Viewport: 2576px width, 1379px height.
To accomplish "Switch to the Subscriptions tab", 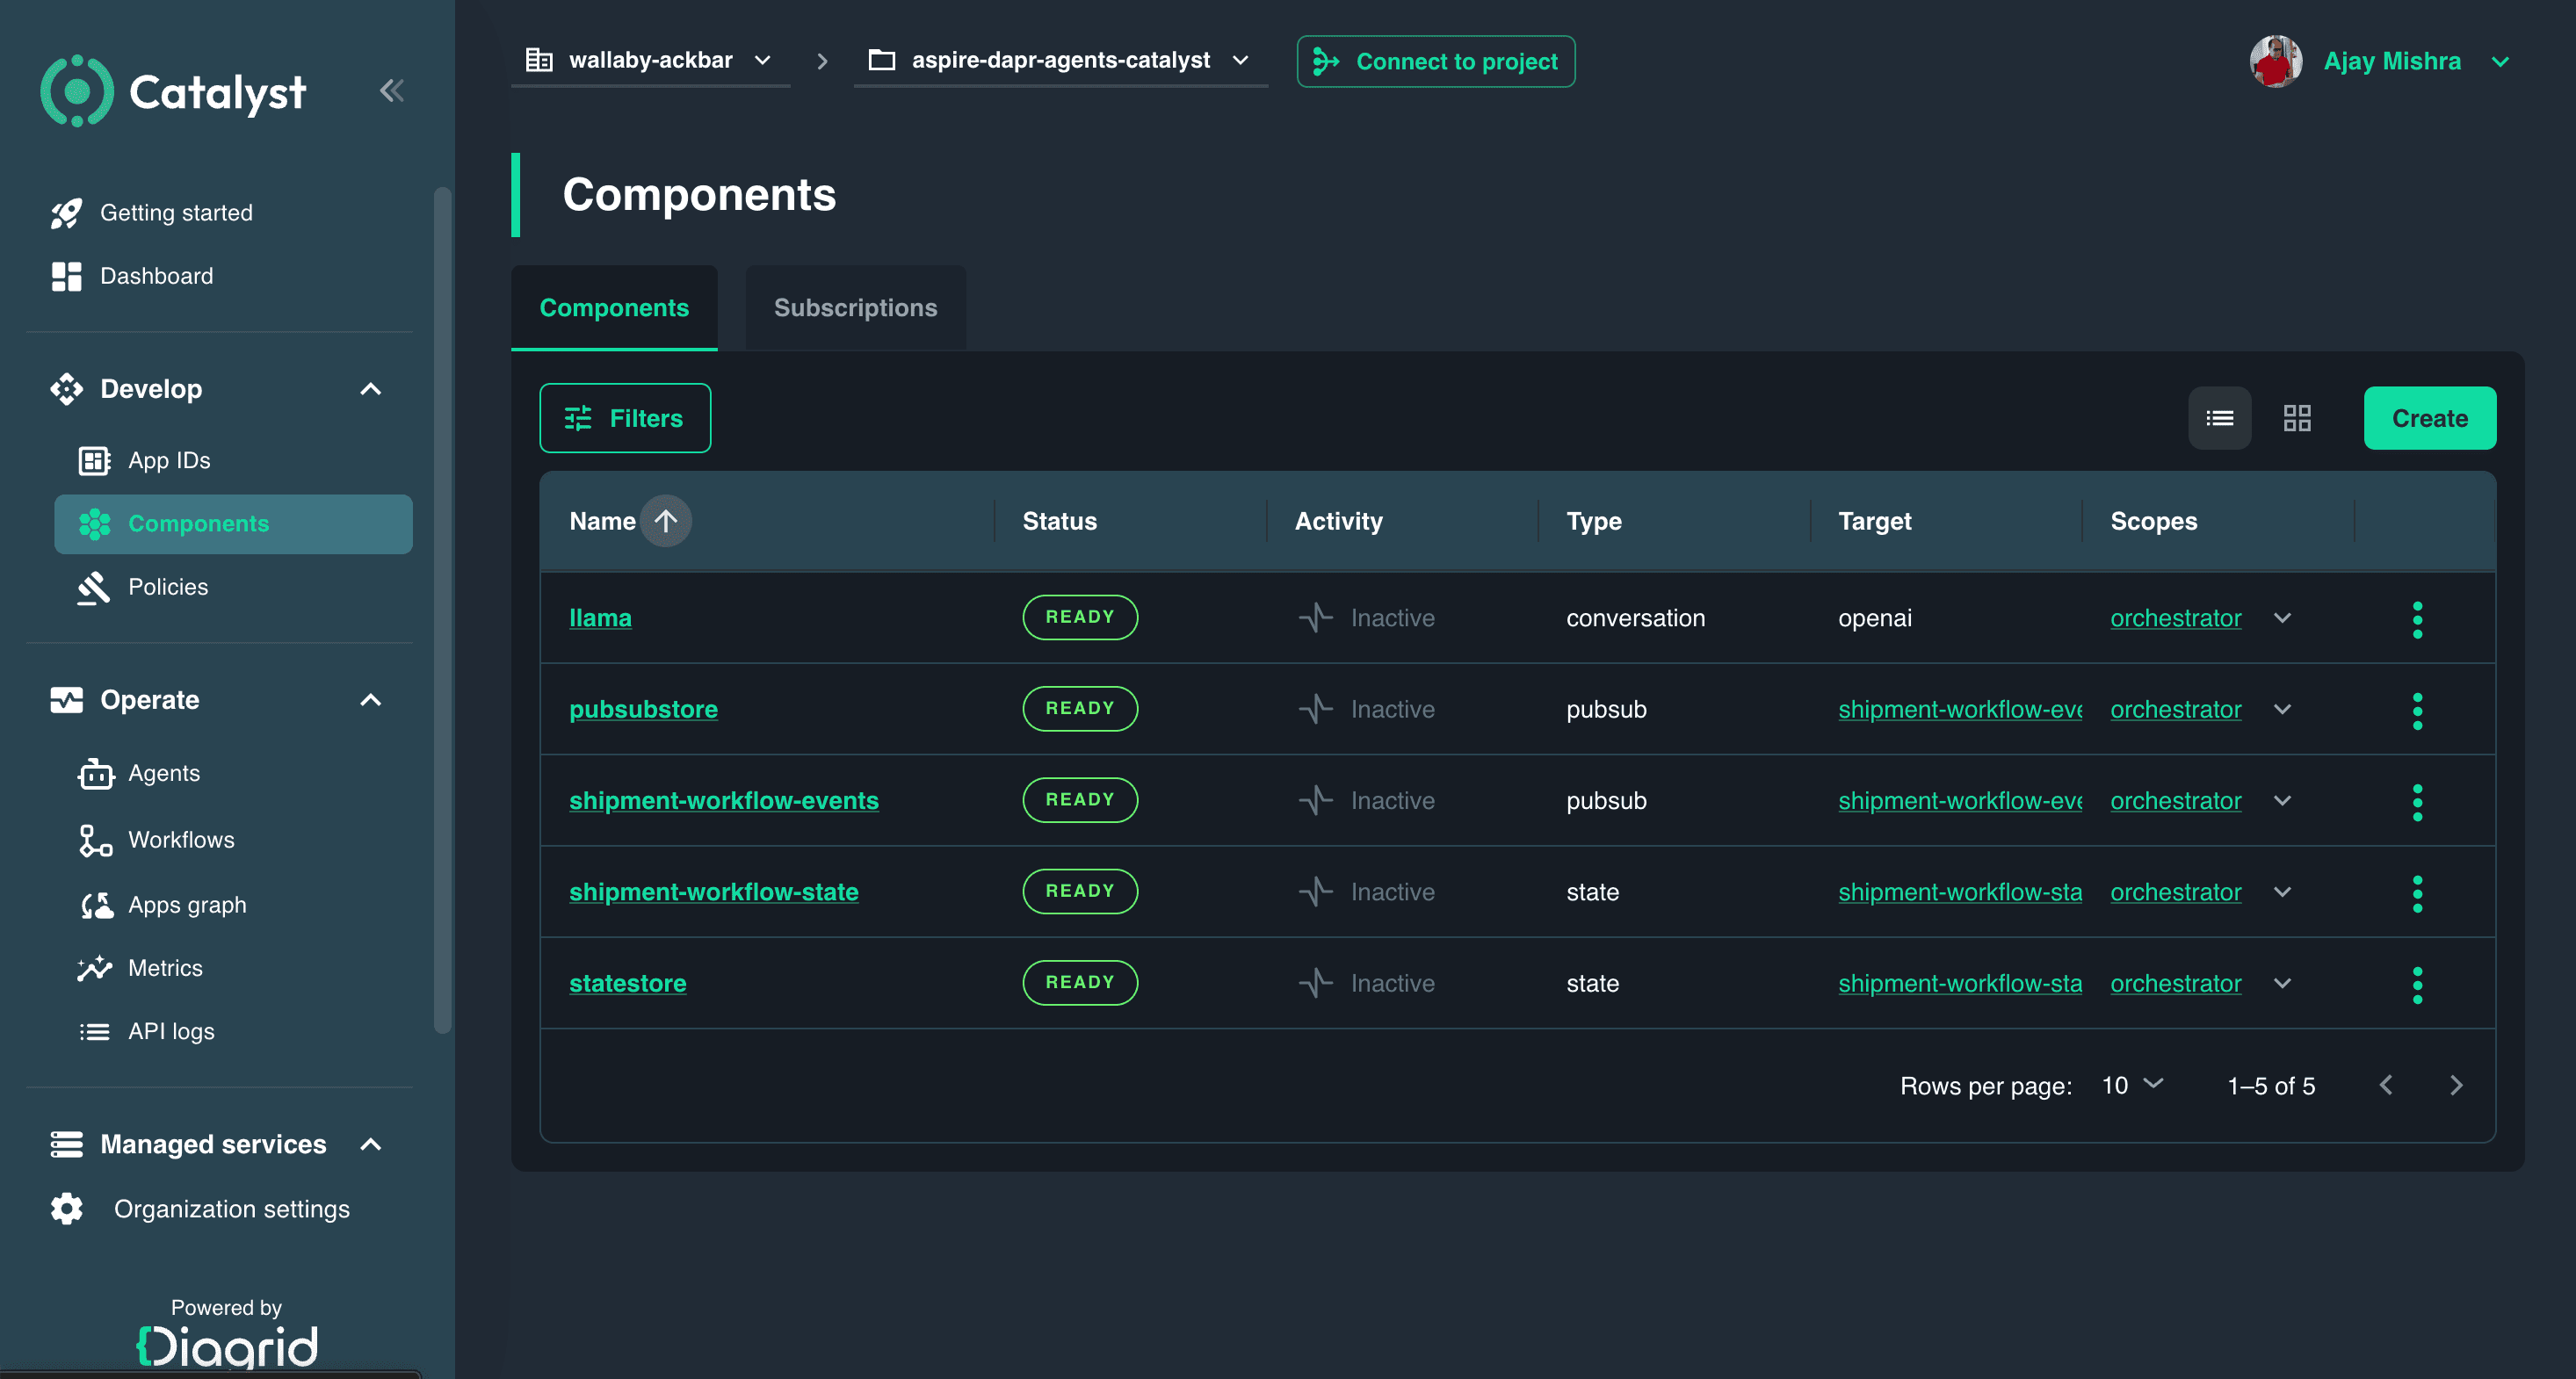I will click(x=855, y=308).
